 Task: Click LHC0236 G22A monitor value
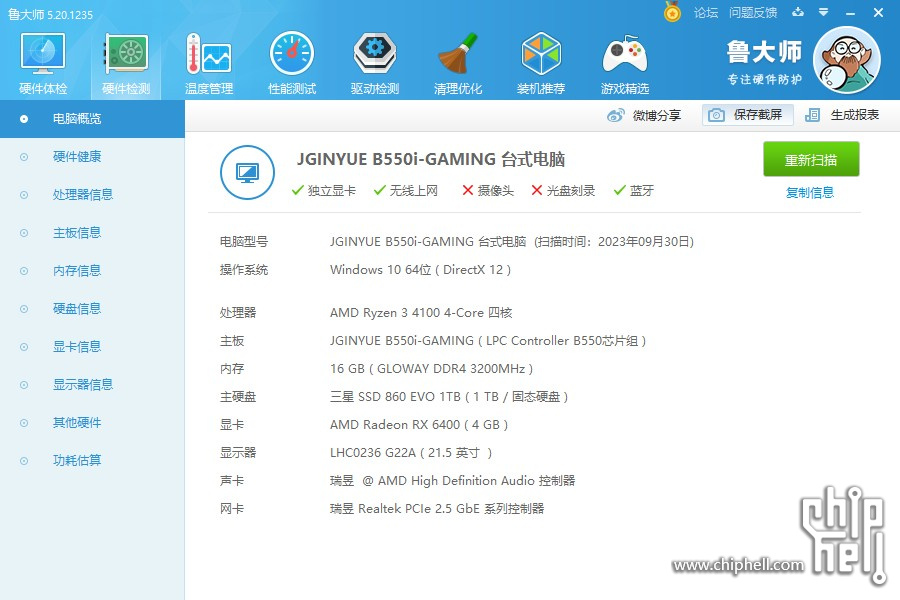(x=411, y=453)
